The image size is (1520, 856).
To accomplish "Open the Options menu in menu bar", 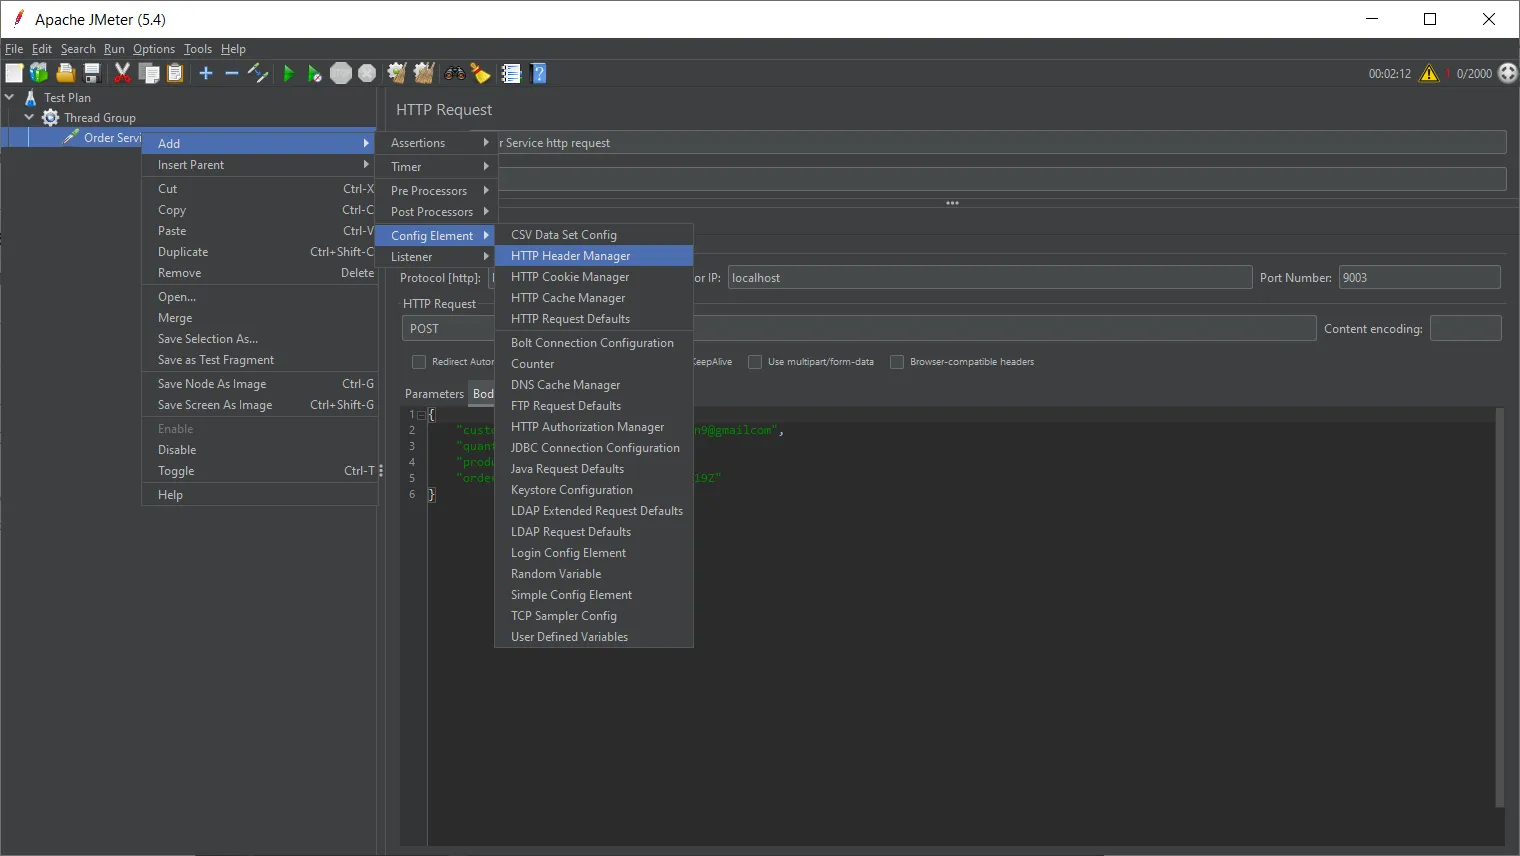I will [x=153, y=49].
